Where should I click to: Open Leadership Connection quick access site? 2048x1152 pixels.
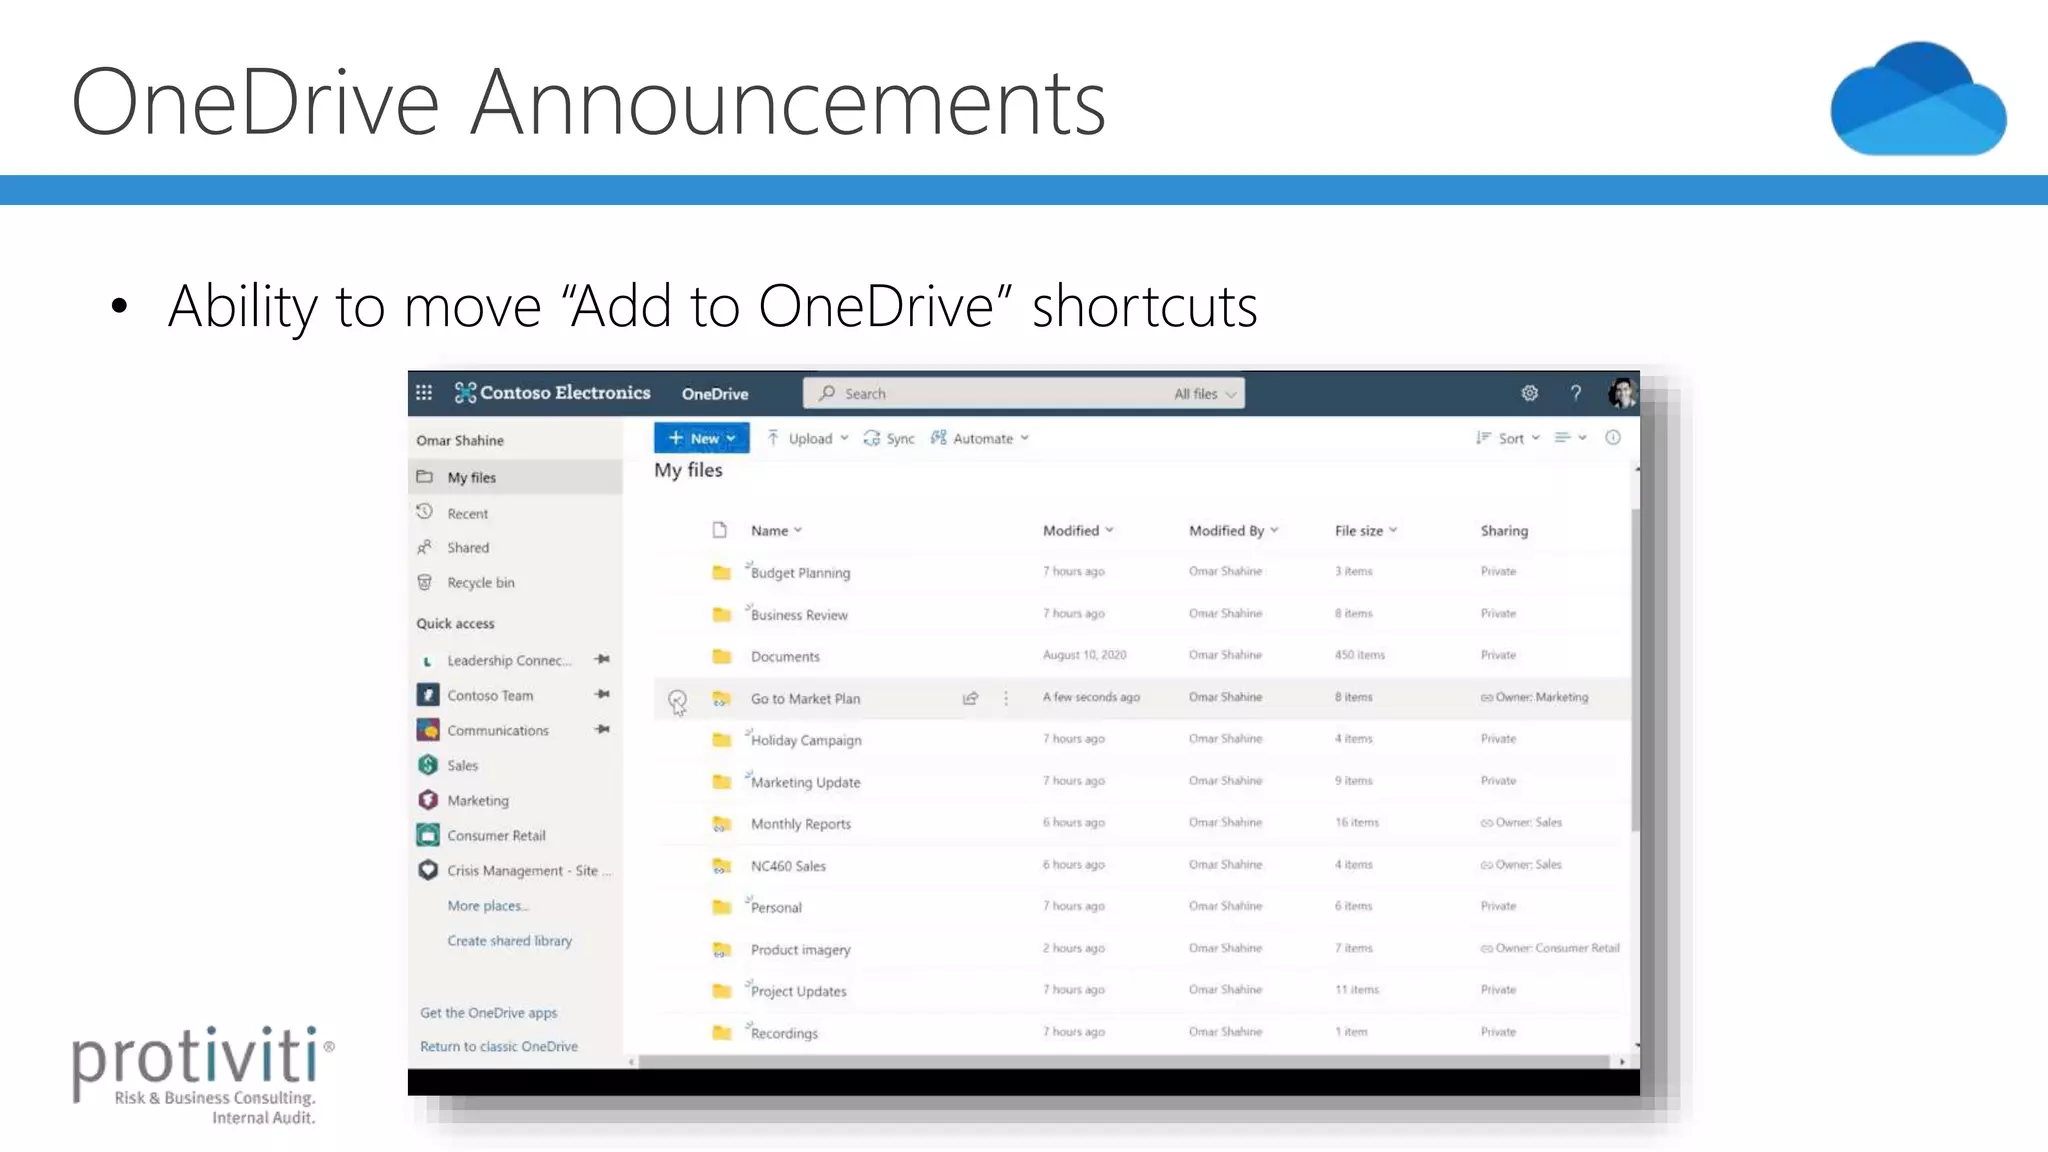(509, 660)
